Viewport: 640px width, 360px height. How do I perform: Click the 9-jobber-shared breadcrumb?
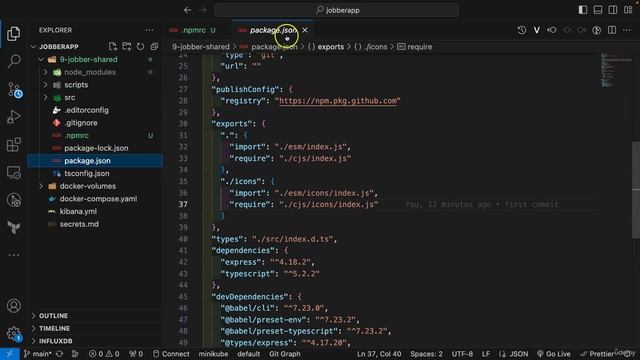(200, 47)
